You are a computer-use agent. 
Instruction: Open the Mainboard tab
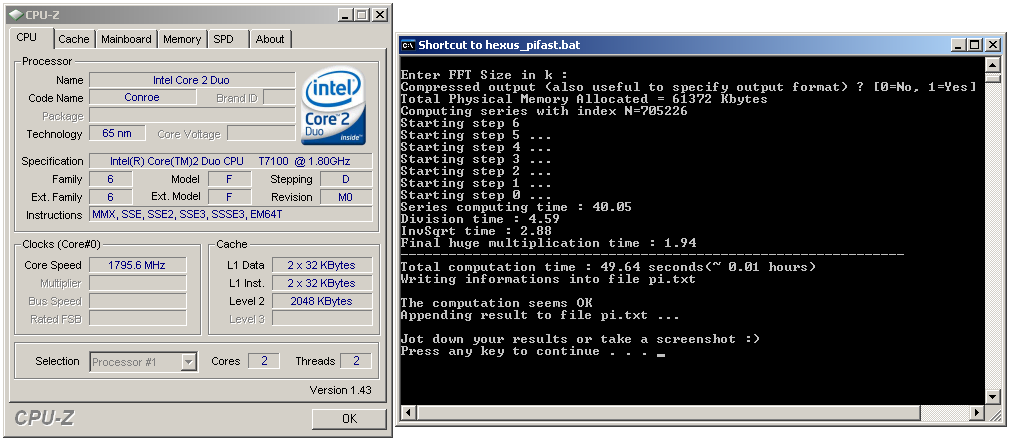tap(126, 39)
